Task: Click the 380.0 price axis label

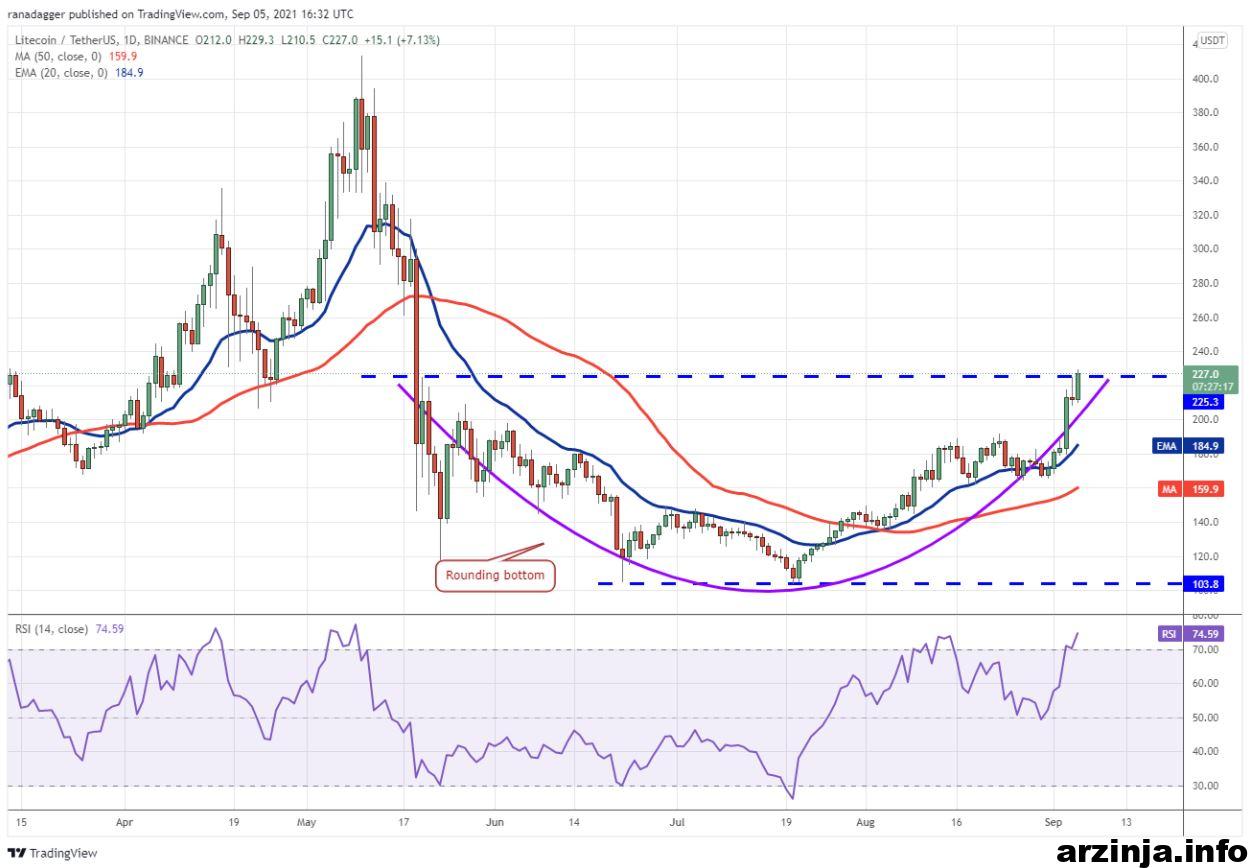Action: coord(1205,113)
